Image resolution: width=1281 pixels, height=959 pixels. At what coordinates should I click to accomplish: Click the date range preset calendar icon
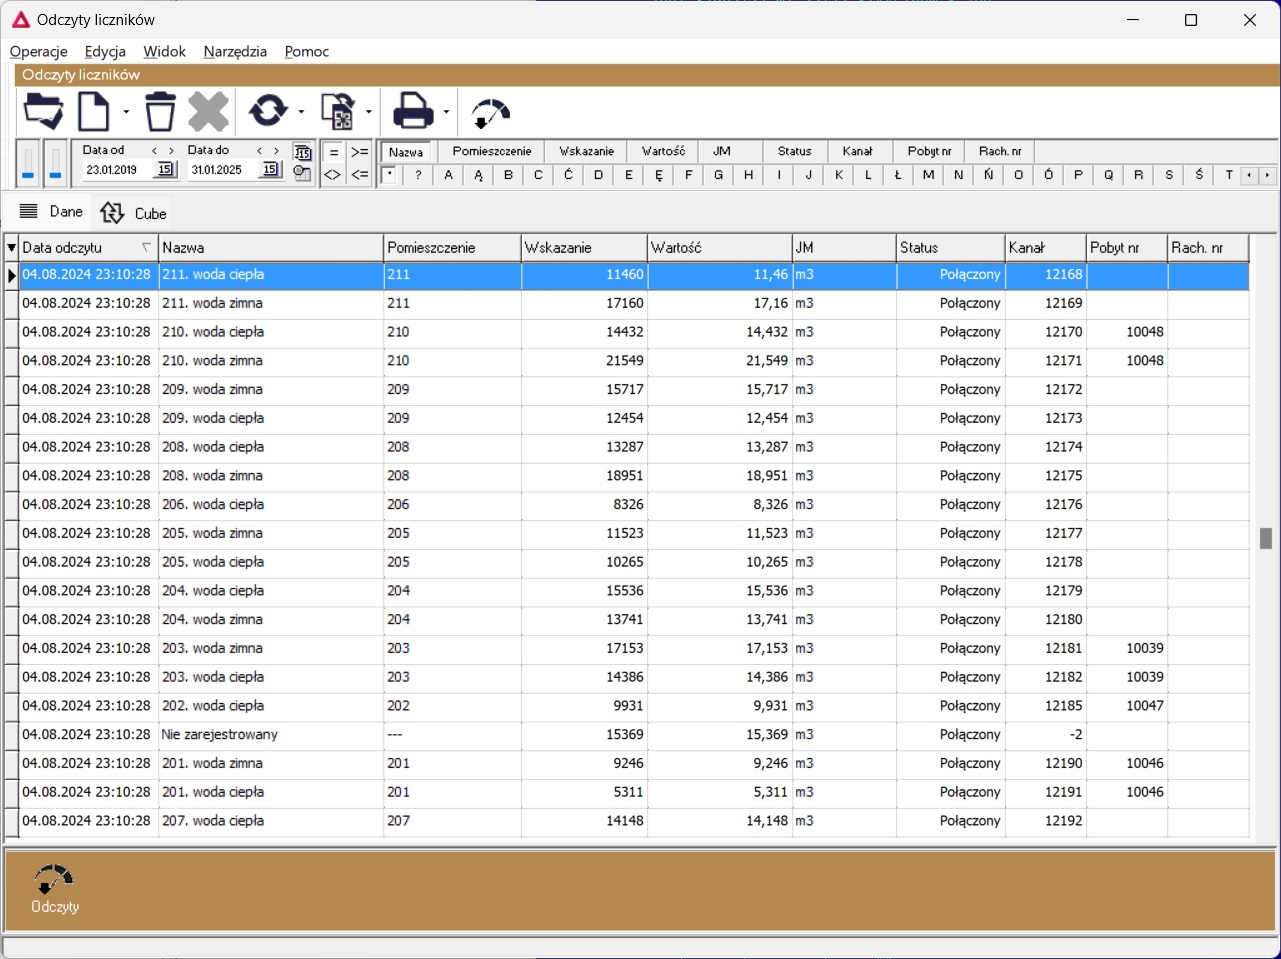point(302,152)
